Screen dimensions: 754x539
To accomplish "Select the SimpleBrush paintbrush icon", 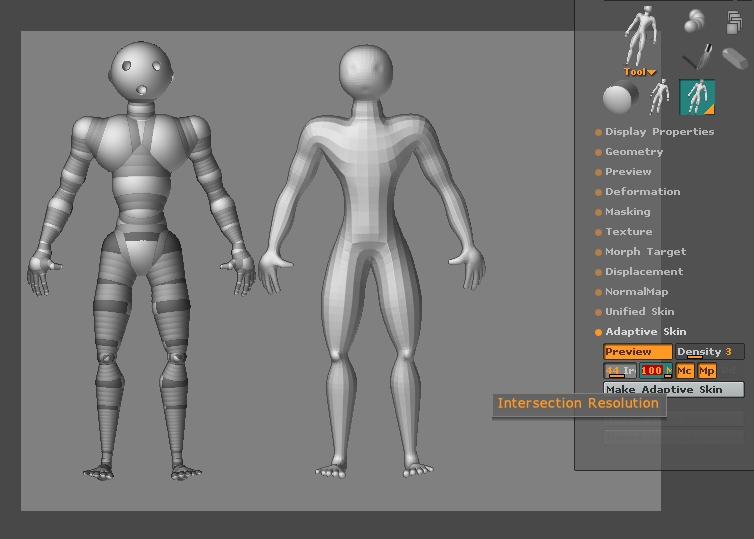I will 698,56.
